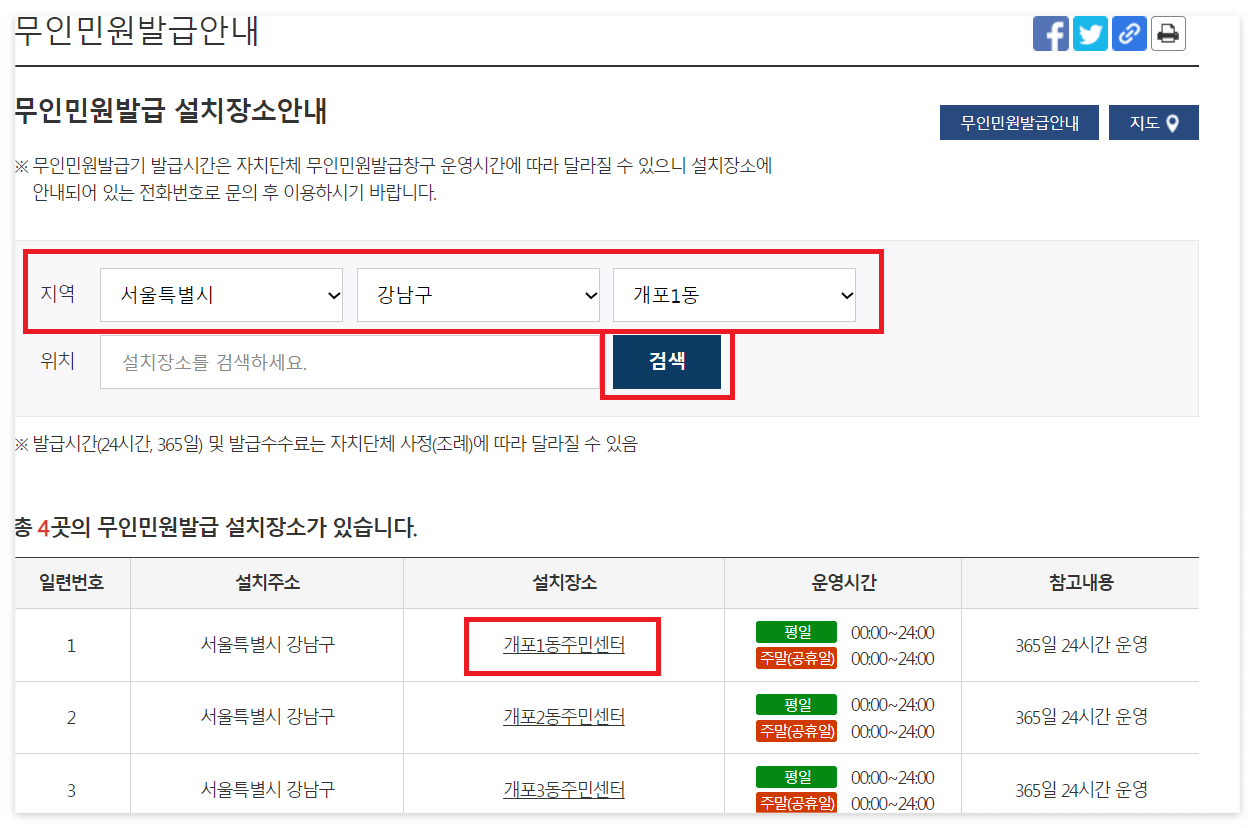Click the 무인민원발급안내 button
Screen dimensions: 1255x828
tap(1019, 122)
